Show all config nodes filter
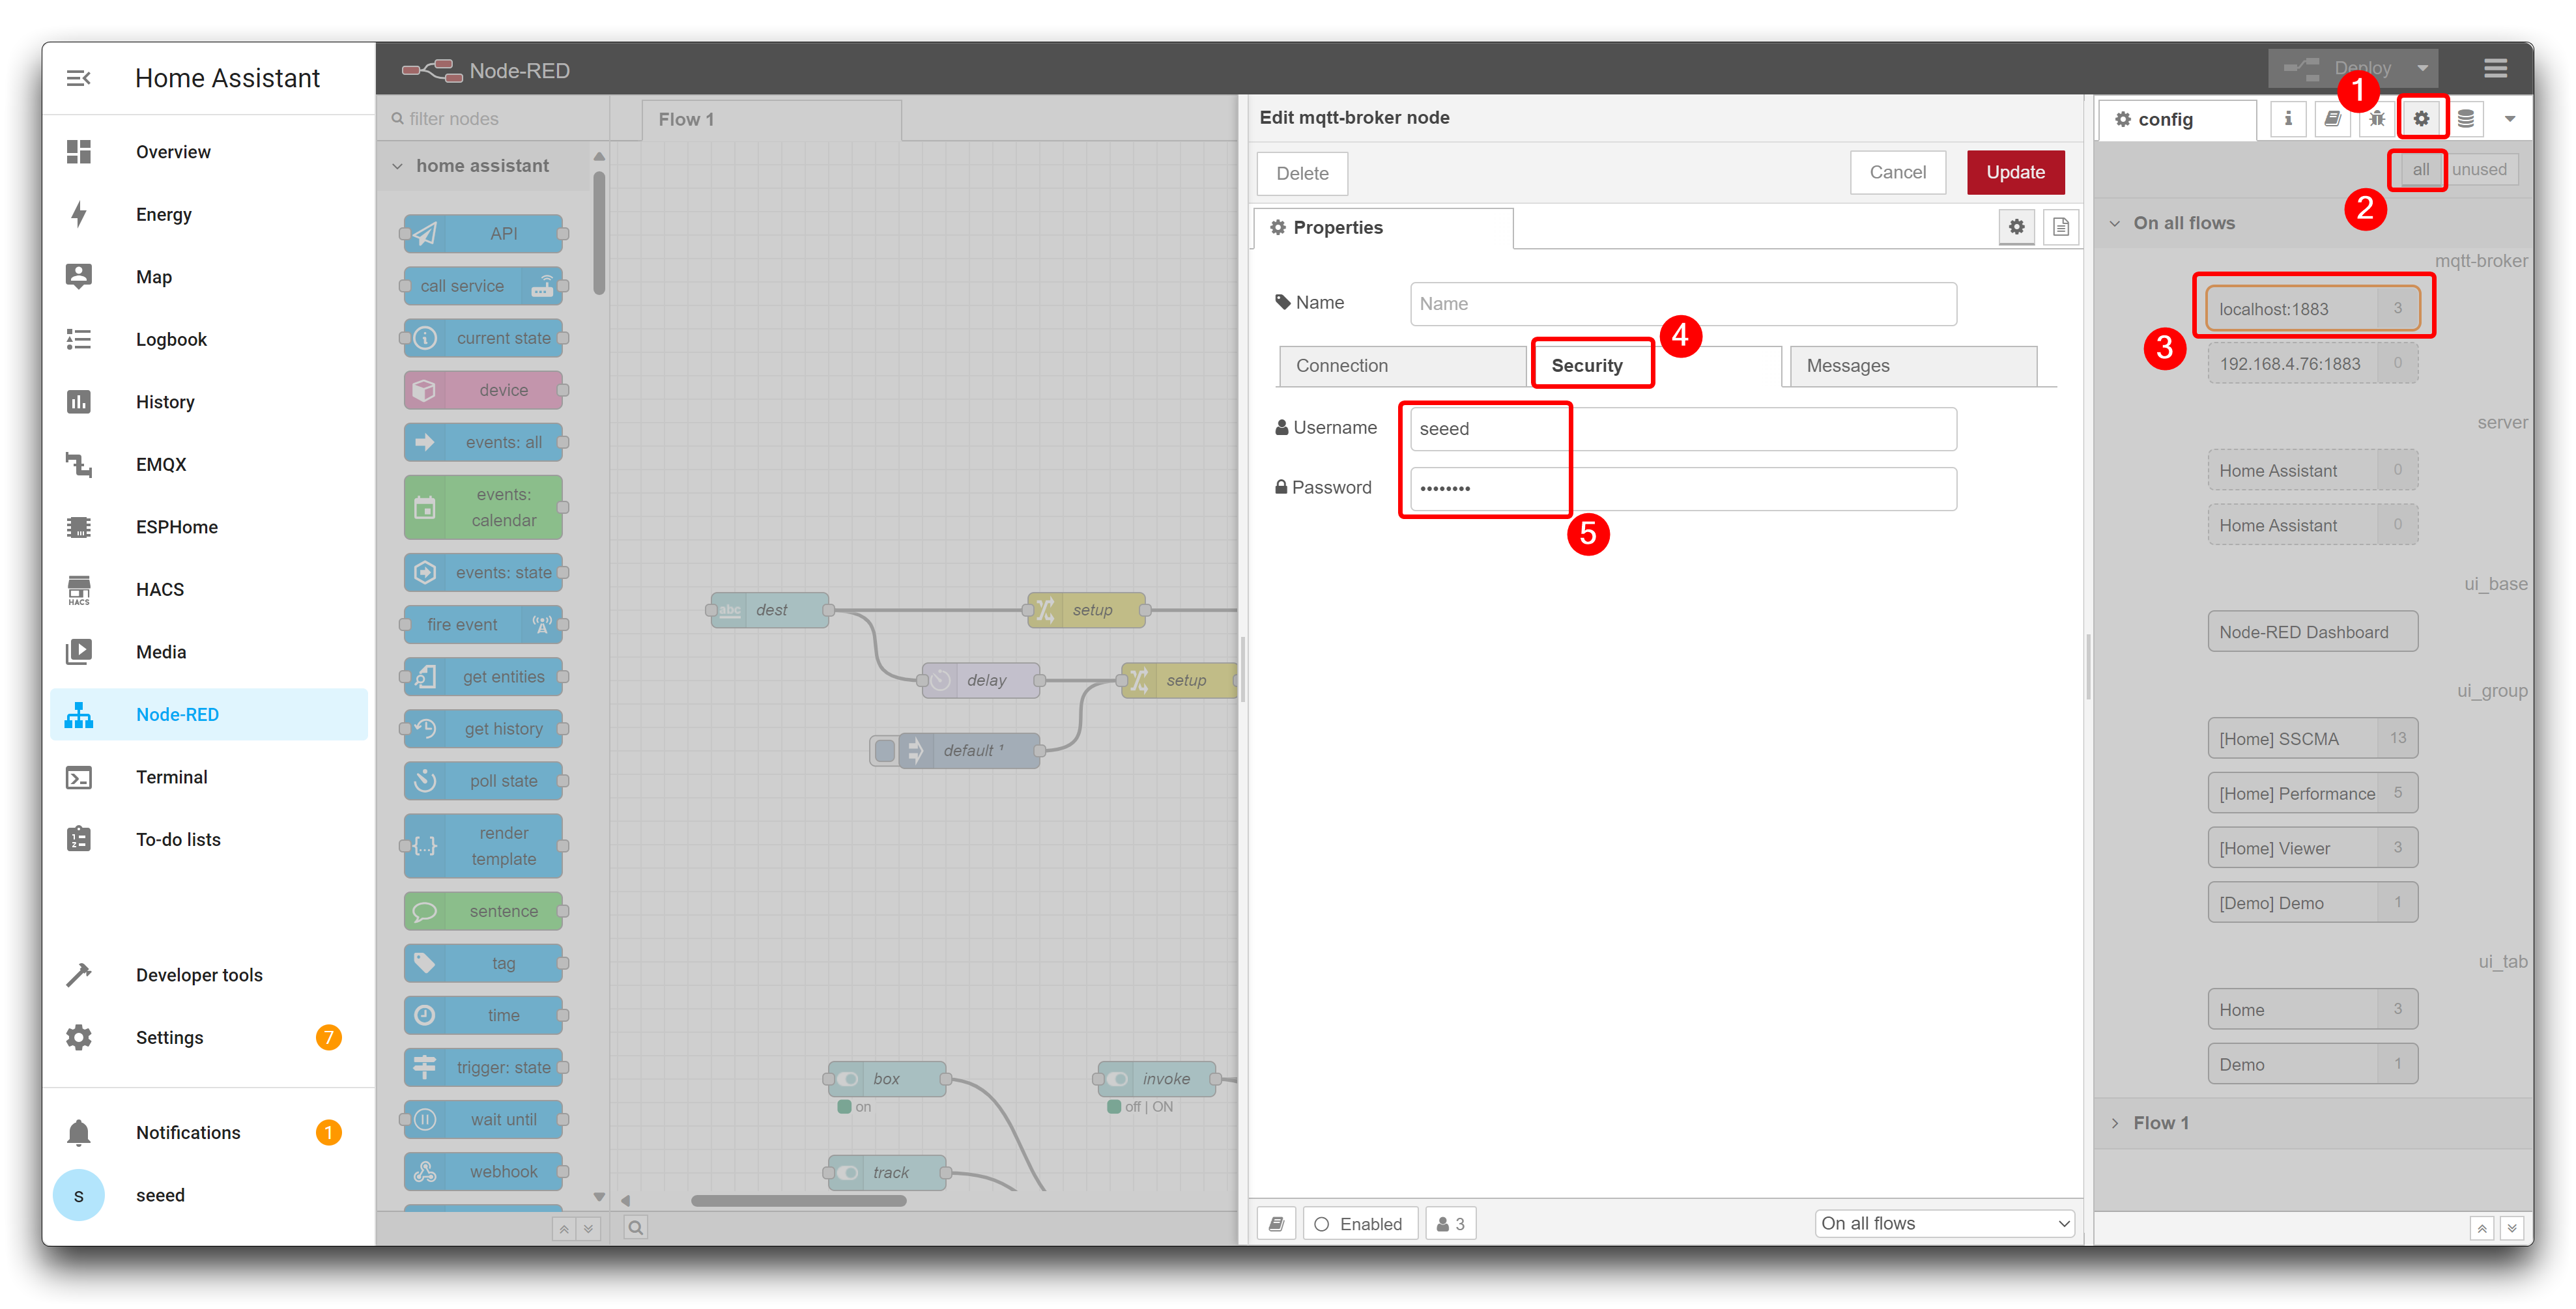Screen dimensions: 2576x1309 (x=2420, y=169)
